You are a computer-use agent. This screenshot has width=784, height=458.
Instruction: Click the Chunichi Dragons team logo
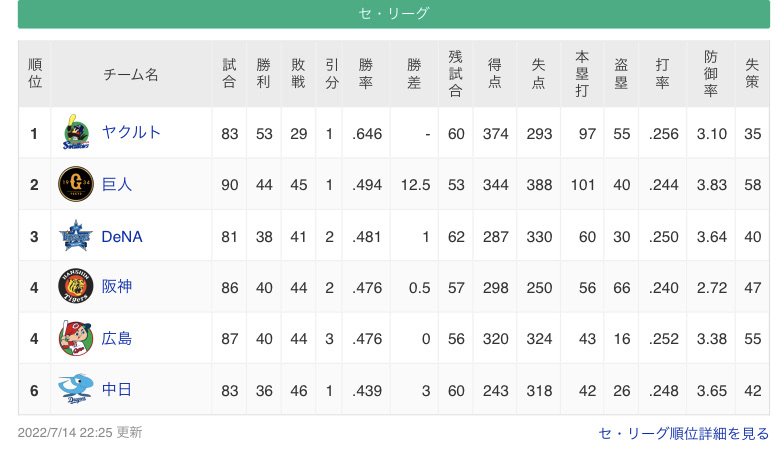76,389
